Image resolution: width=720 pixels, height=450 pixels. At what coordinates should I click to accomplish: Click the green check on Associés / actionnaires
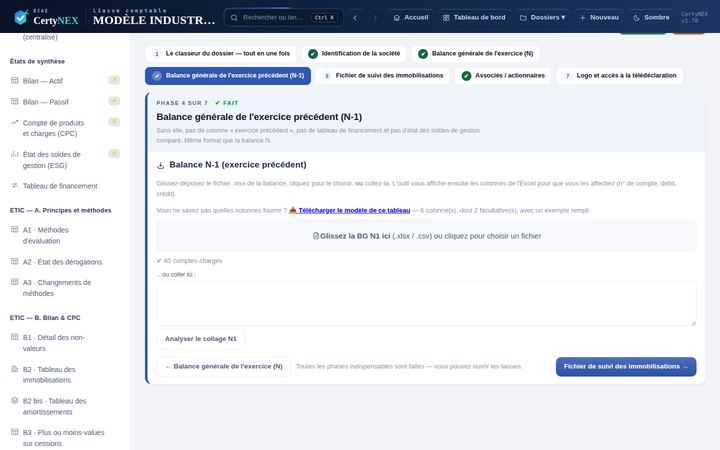[466, 76]
